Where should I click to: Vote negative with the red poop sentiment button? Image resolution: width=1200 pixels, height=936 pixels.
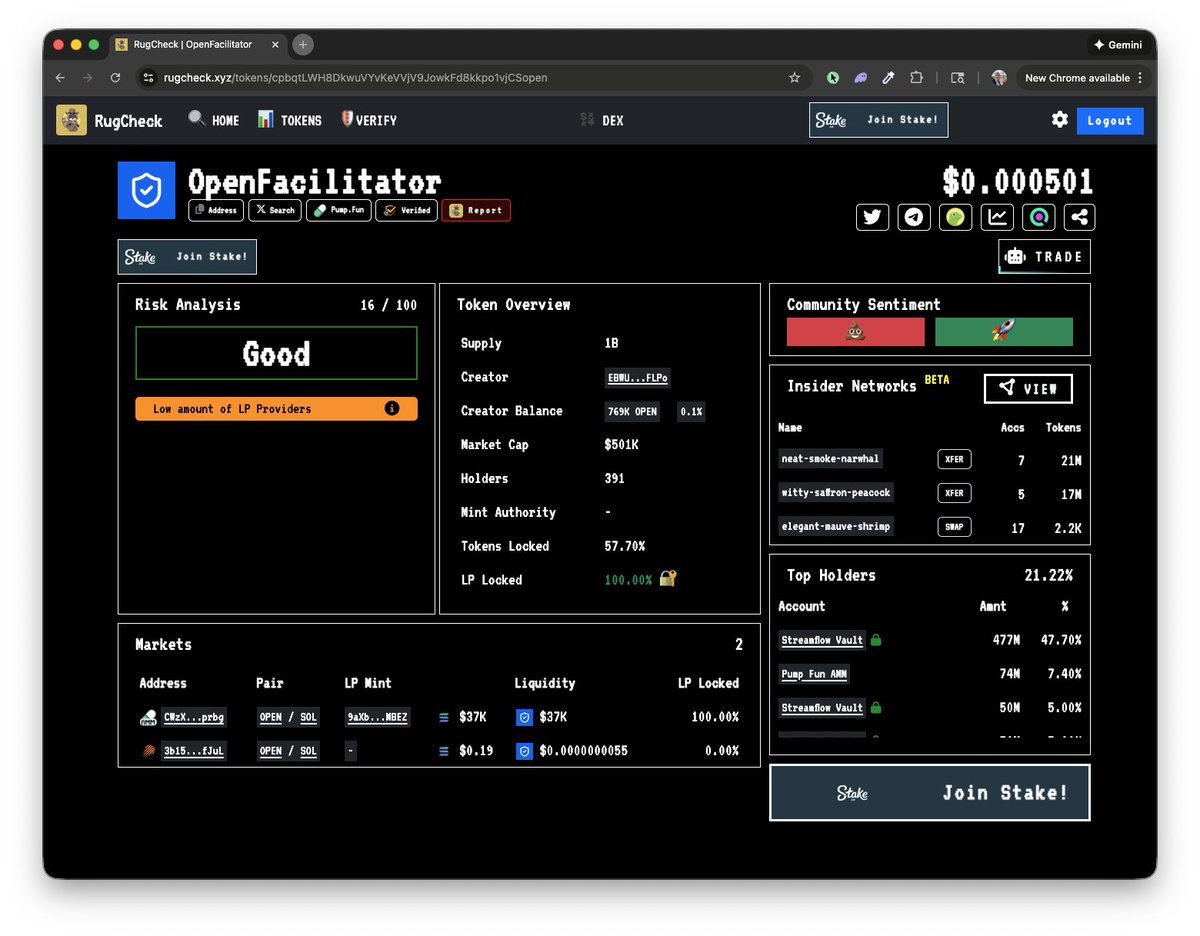coord(856,332)
